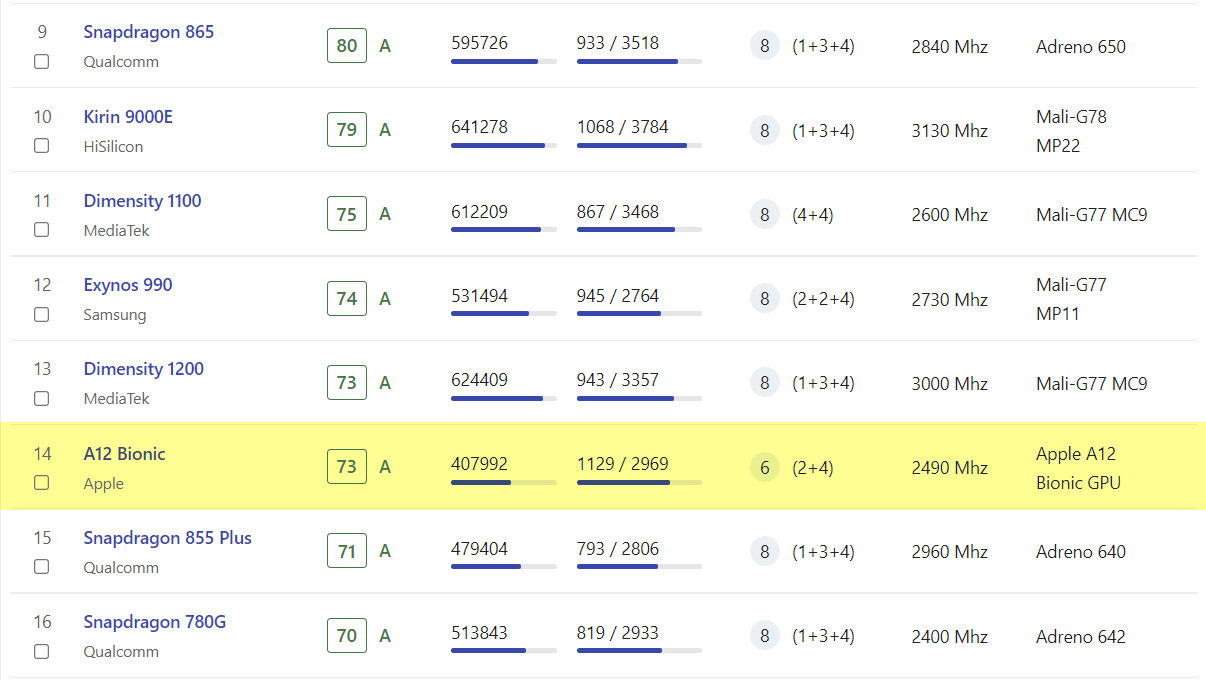Click core count badge 8 in Exynos 990 row
Viewport: 1206px width, 680px height.
(x=765, y=298)
